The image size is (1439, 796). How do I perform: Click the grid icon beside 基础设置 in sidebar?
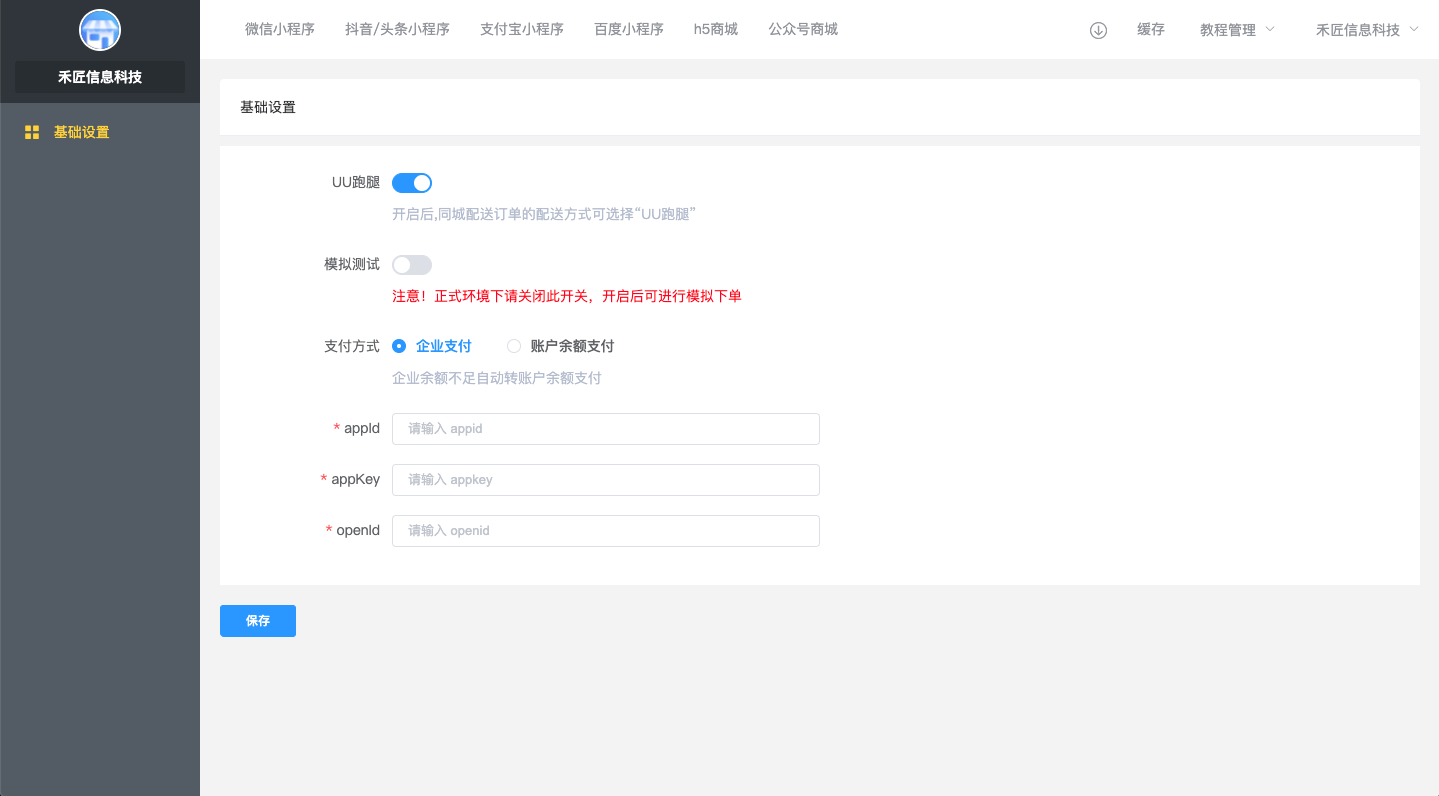click(x=32, y=132)
